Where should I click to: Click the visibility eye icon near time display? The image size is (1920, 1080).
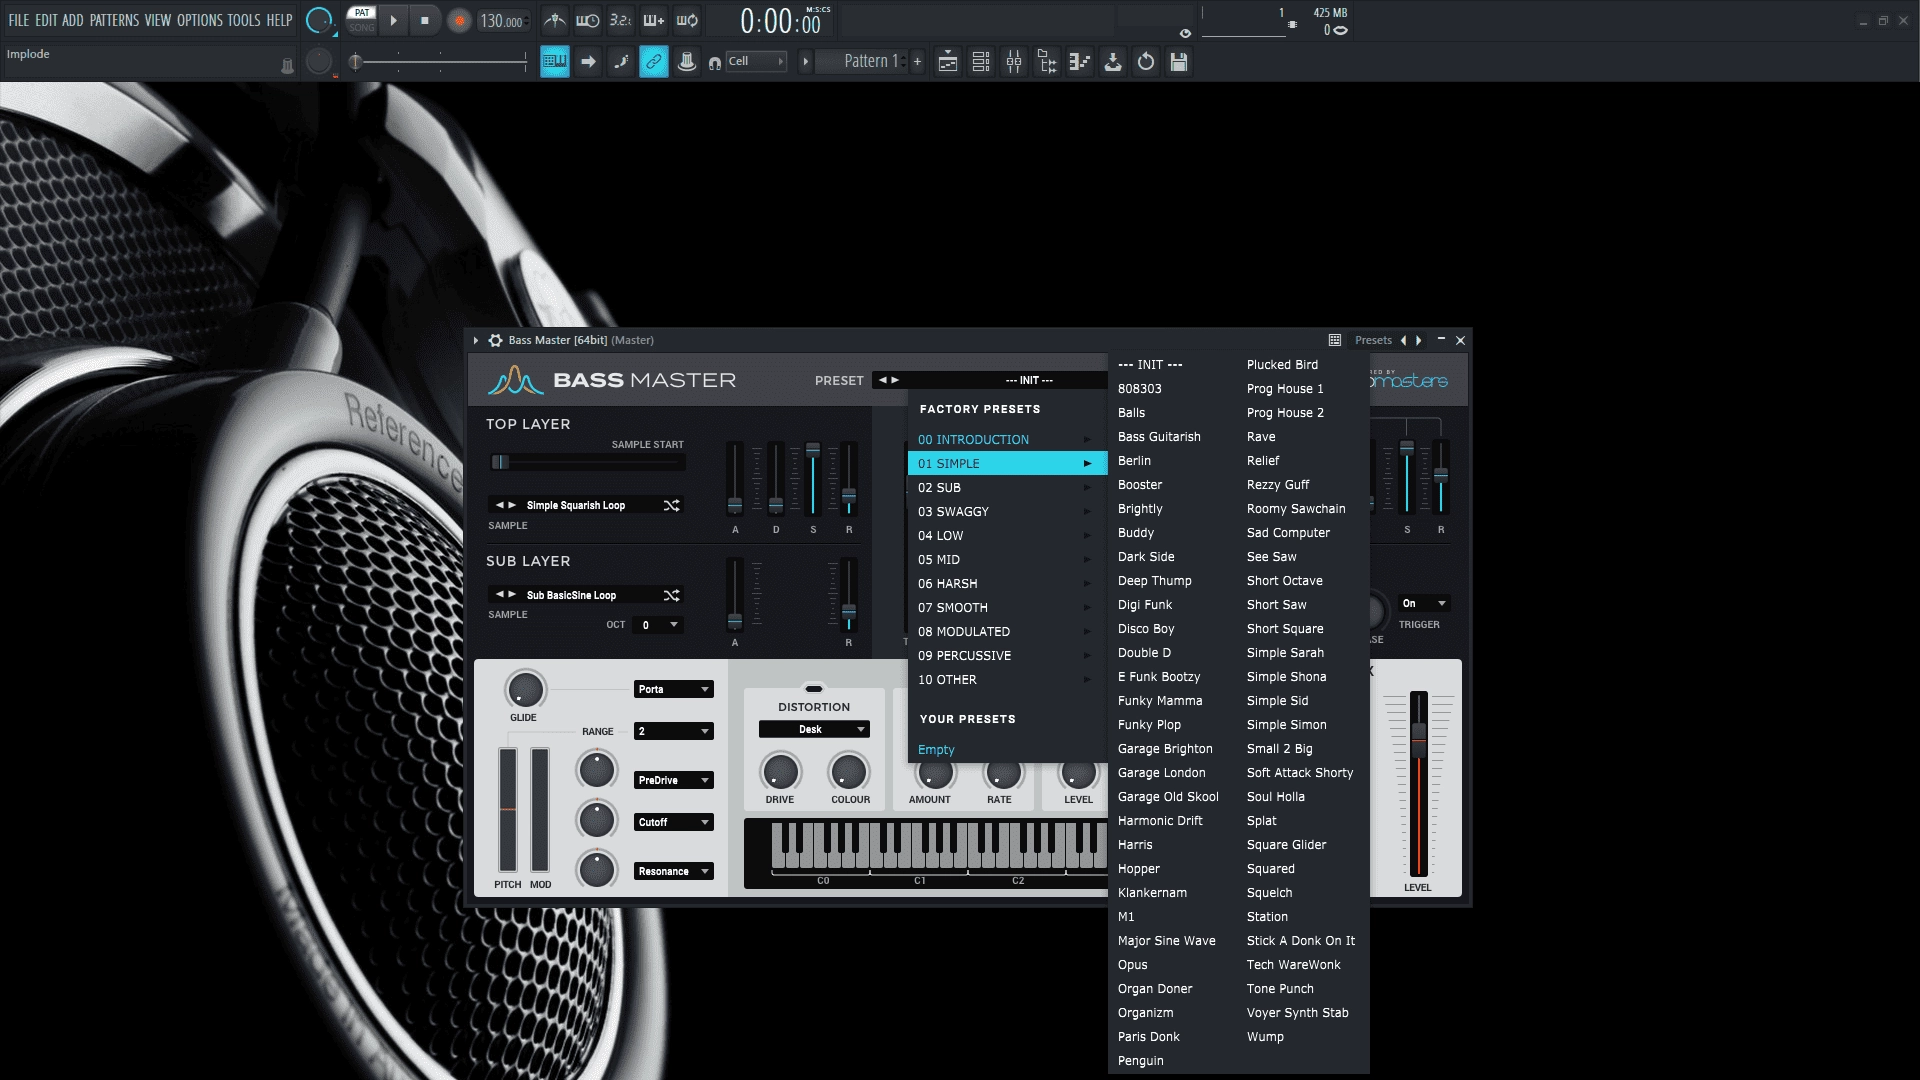click(1186, 33)
